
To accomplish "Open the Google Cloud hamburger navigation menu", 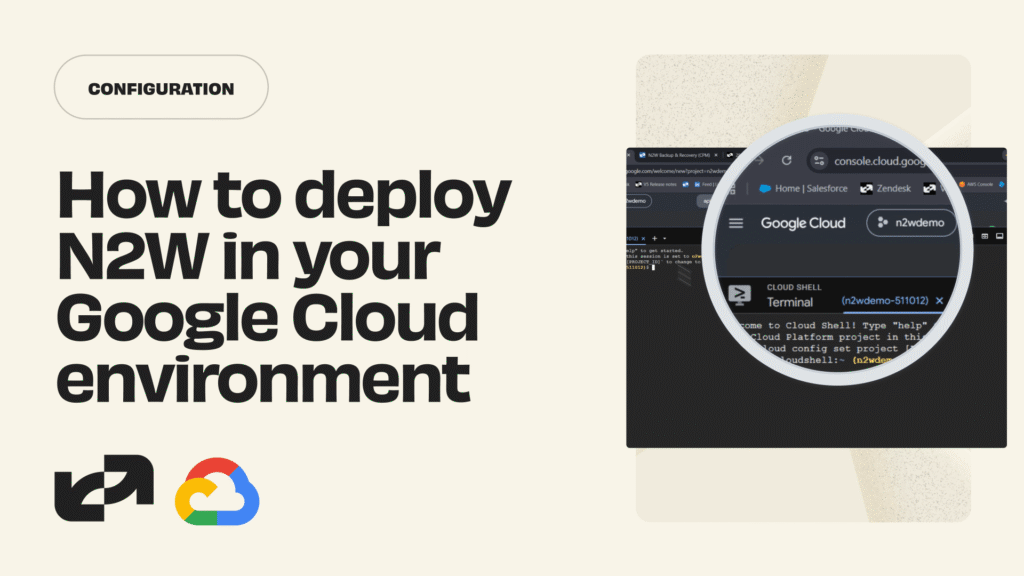I will (736, 223).
